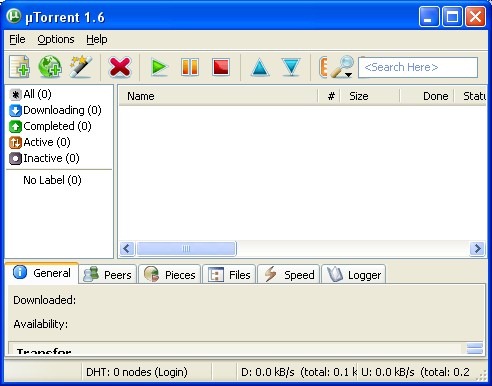This screenshot has width=492, height=386.
Task: Click the Availability: label
Action: coord(41,324)
